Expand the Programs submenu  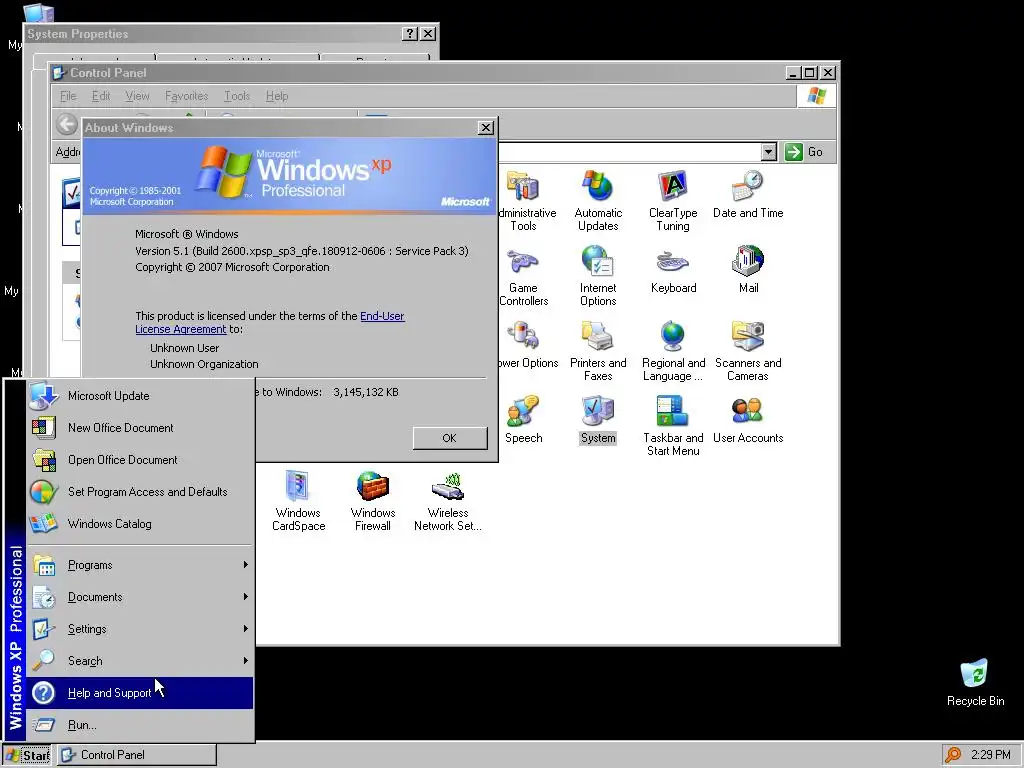(140, 565)
